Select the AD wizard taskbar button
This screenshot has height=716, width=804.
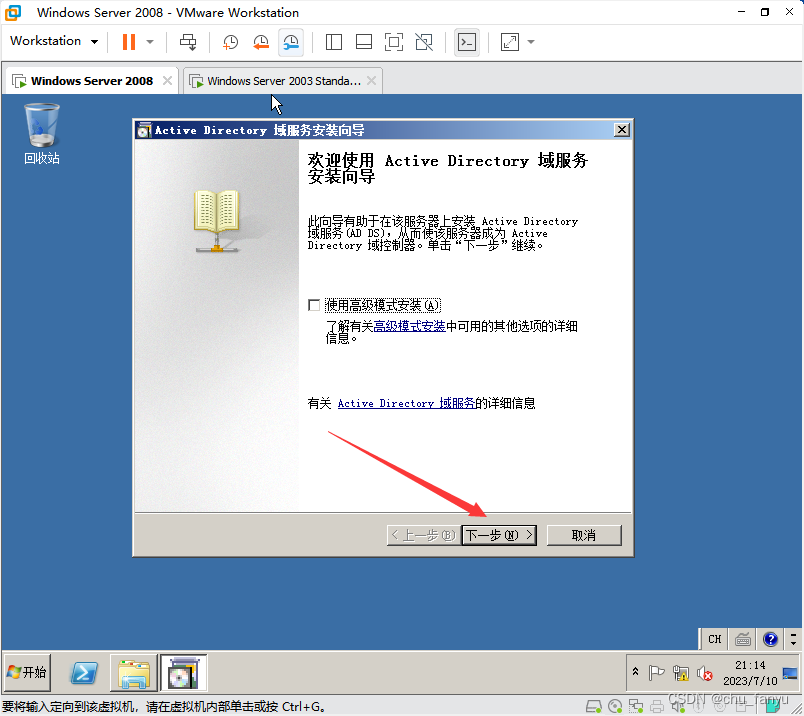(x=184, y=672)
